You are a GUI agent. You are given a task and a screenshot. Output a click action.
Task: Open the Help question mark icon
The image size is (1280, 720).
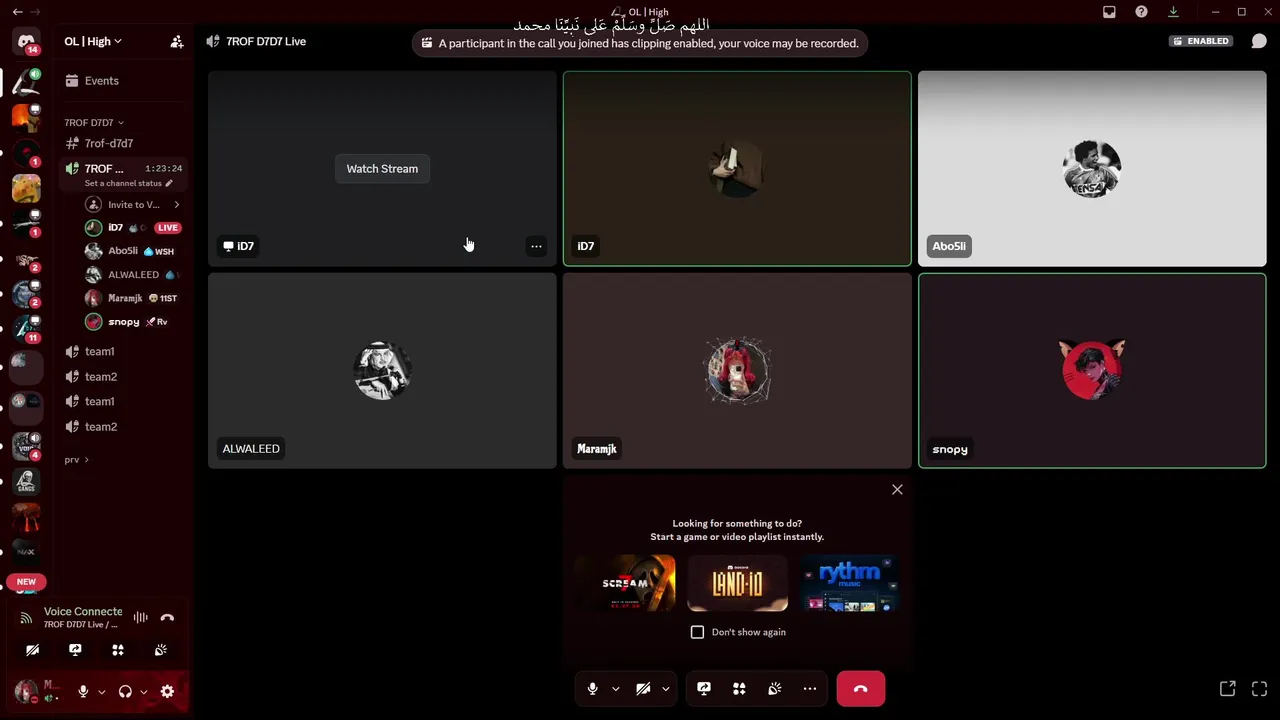[1141, 12]
